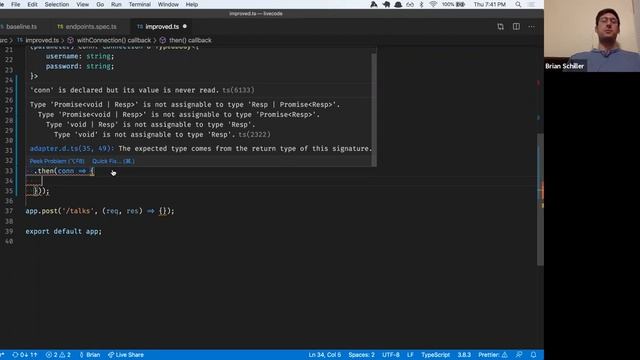Click the Prettier status item
Screen dimensions: 640x360
[493, 355]
